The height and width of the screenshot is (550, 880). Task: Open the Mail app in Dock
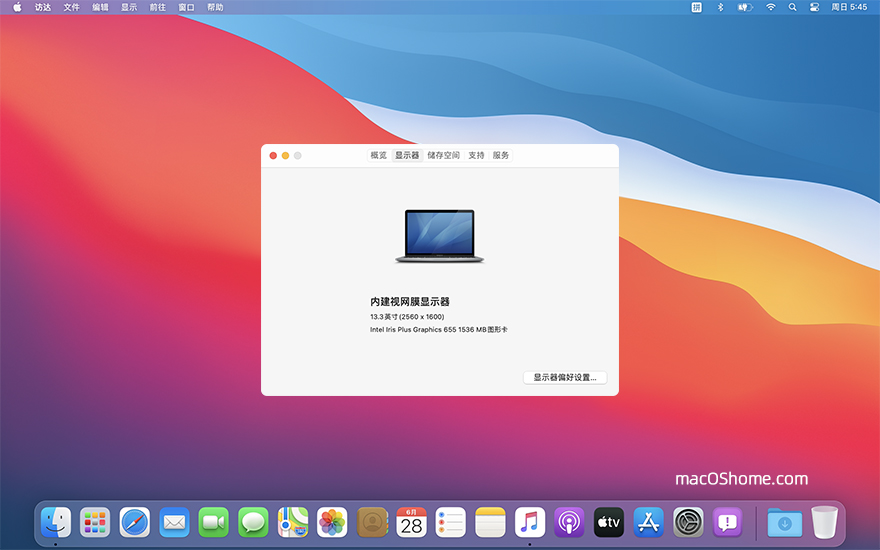pos(174,522)
